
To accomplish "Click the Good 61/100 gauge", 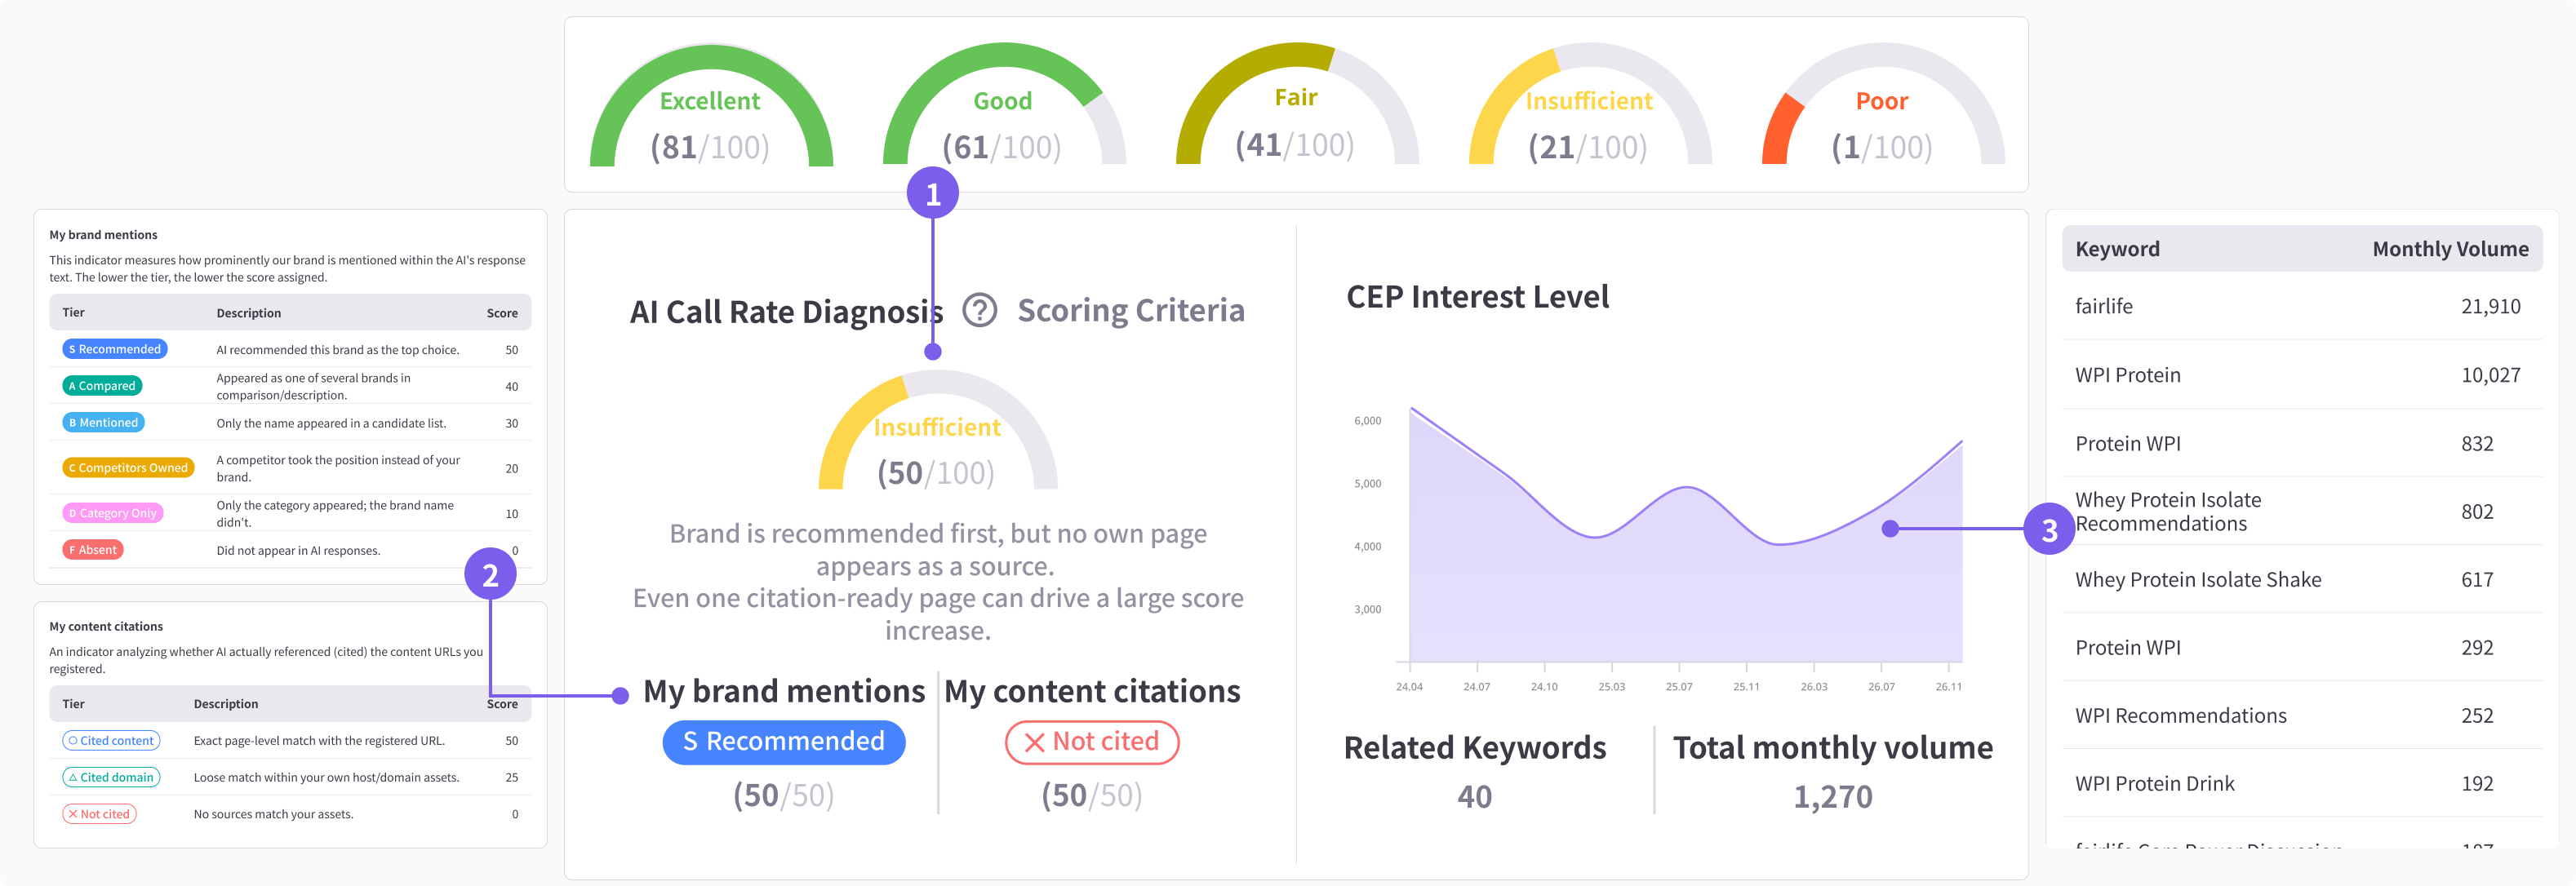I will [1004, 105].
